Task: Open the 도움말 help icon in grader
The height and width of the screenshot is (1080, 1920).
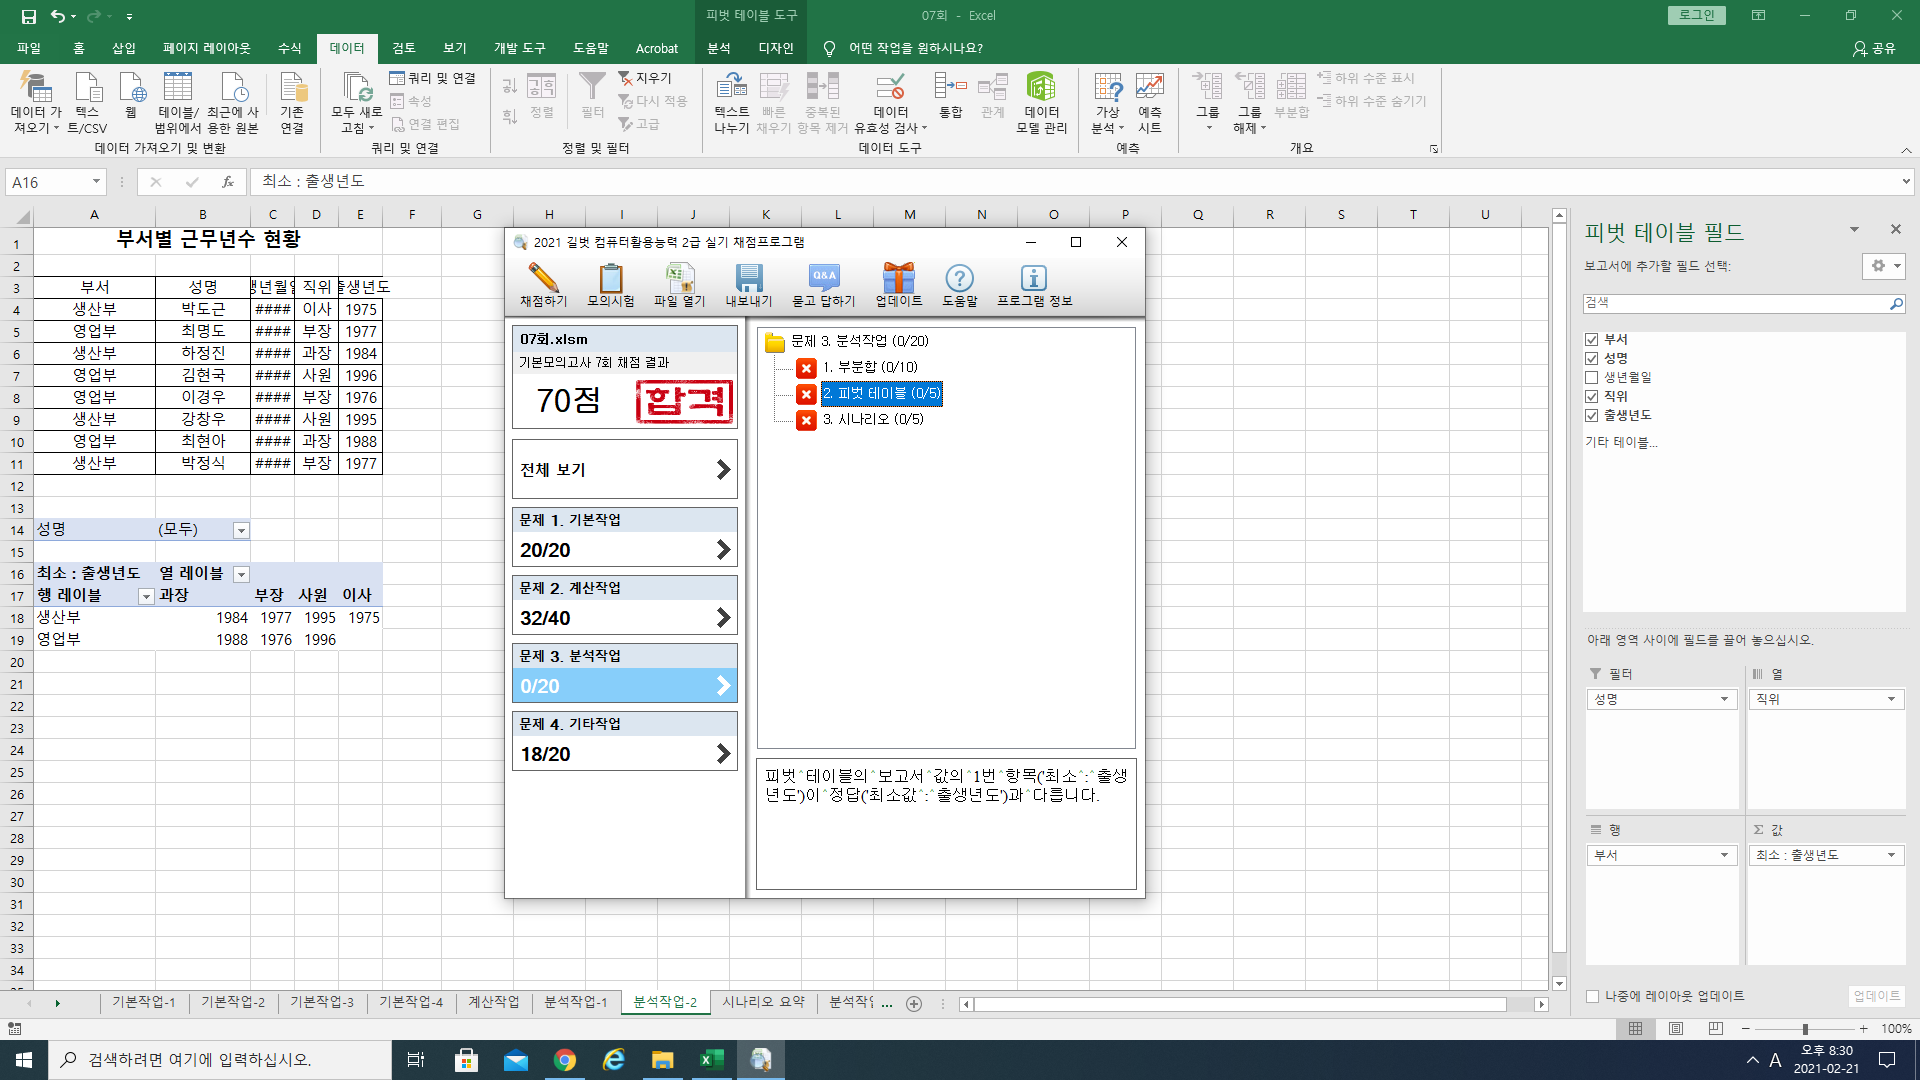Action: point(959,284)
